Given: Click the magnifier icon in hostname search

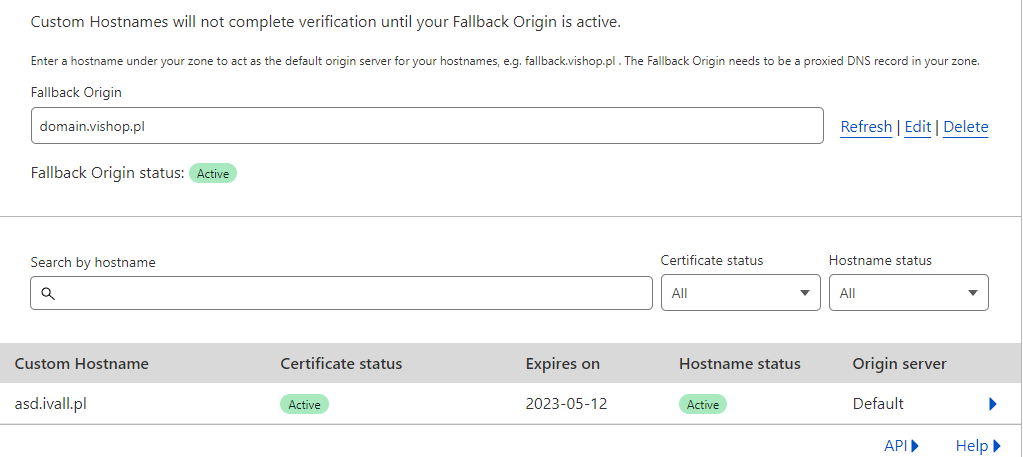Looking at the screenshot, I should [47, 294].
